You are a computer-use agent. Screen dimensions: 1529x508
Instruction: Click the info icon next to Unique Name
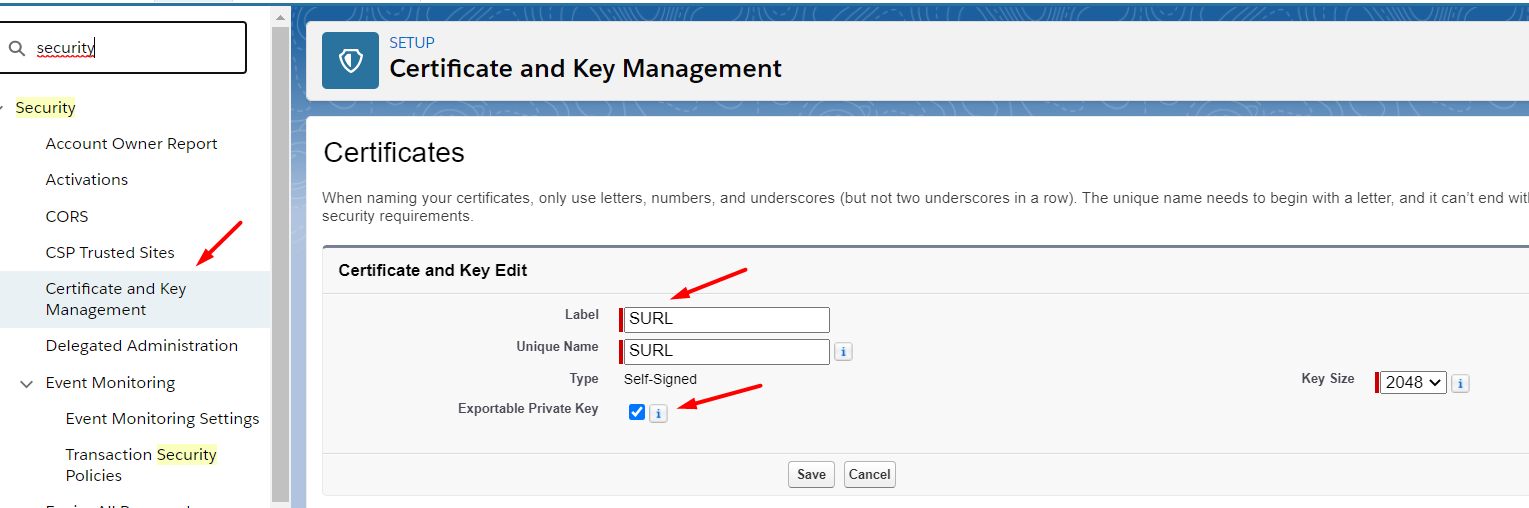click(x=843, y=352)
